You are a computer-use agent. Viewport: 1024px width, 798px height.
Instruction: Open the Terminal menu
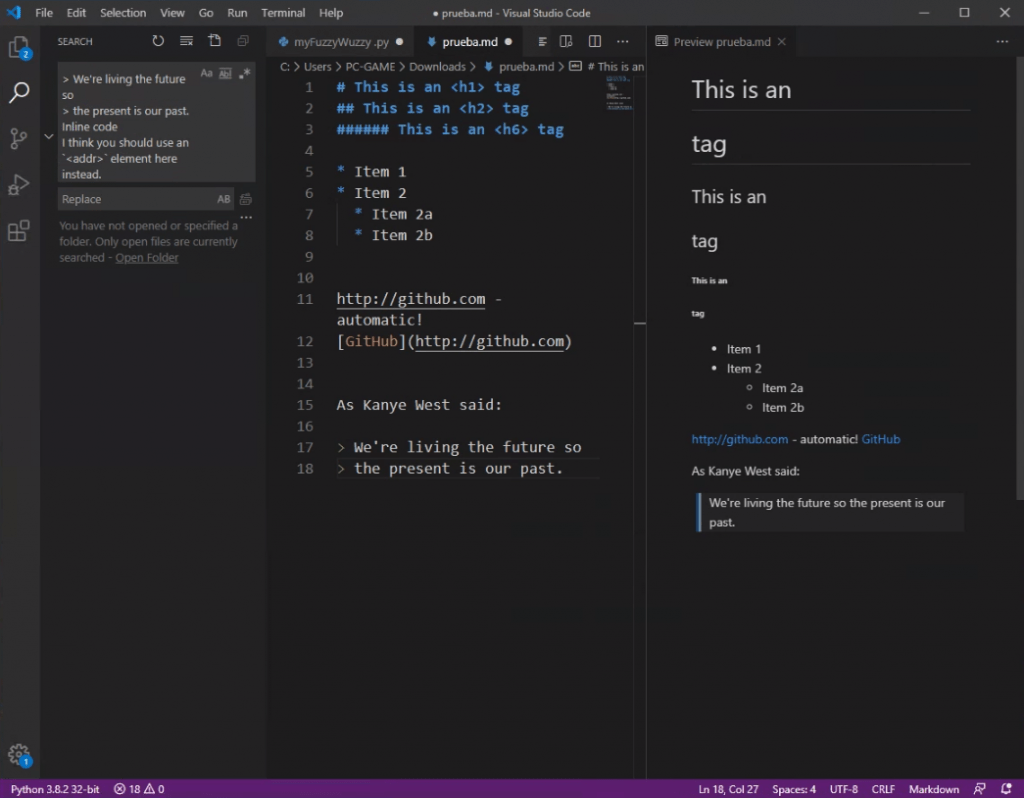click(282, 13)
